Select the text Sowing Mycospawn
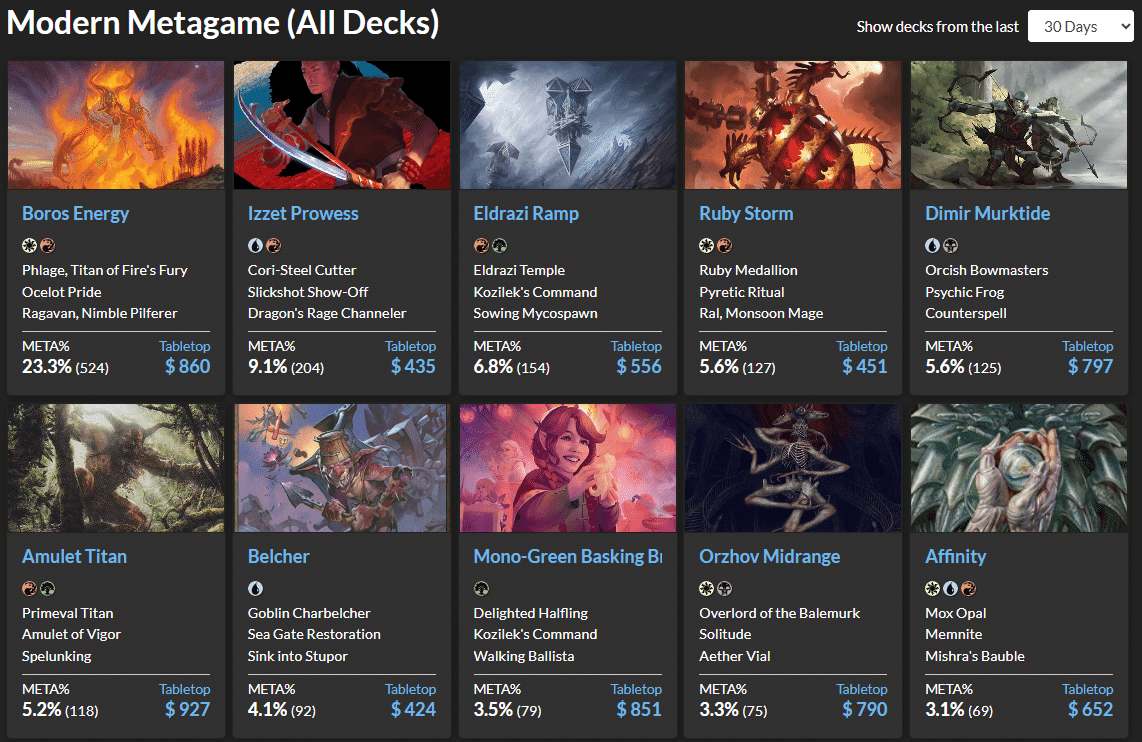1142x742 pixels. [535, 313]
